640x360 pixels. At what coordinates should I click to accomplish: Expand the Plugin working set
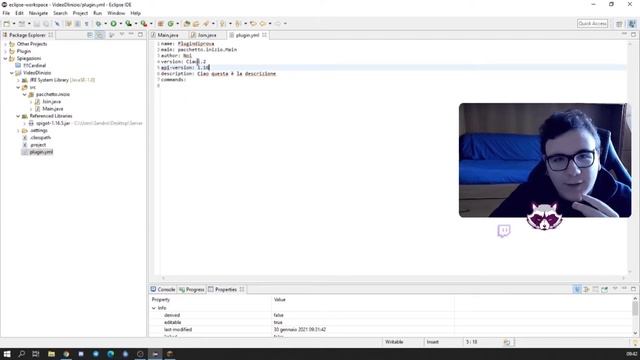[x=5, y=51]
